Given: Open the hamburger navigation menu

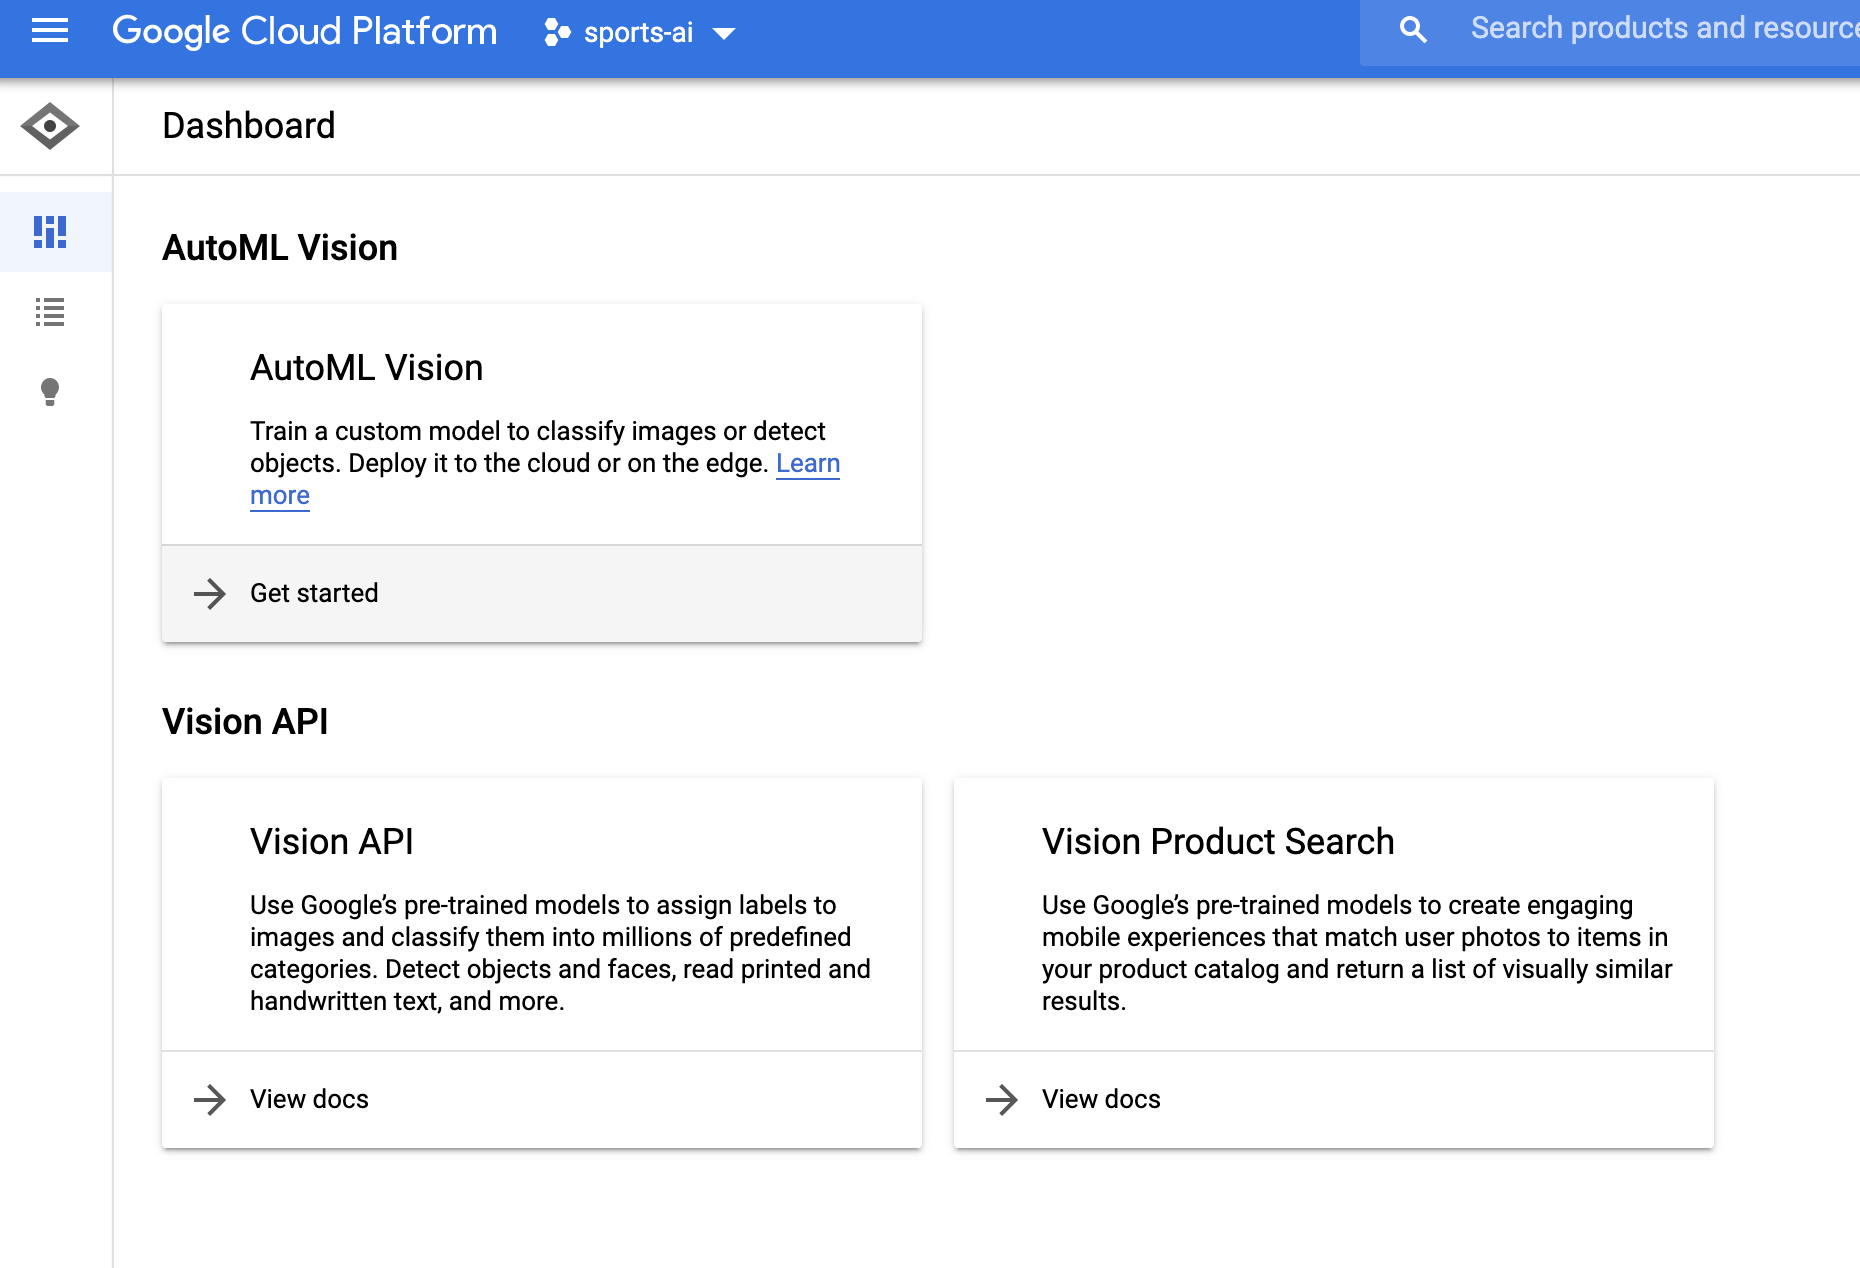Looking at the screenshot, I should tap(49, 32).
